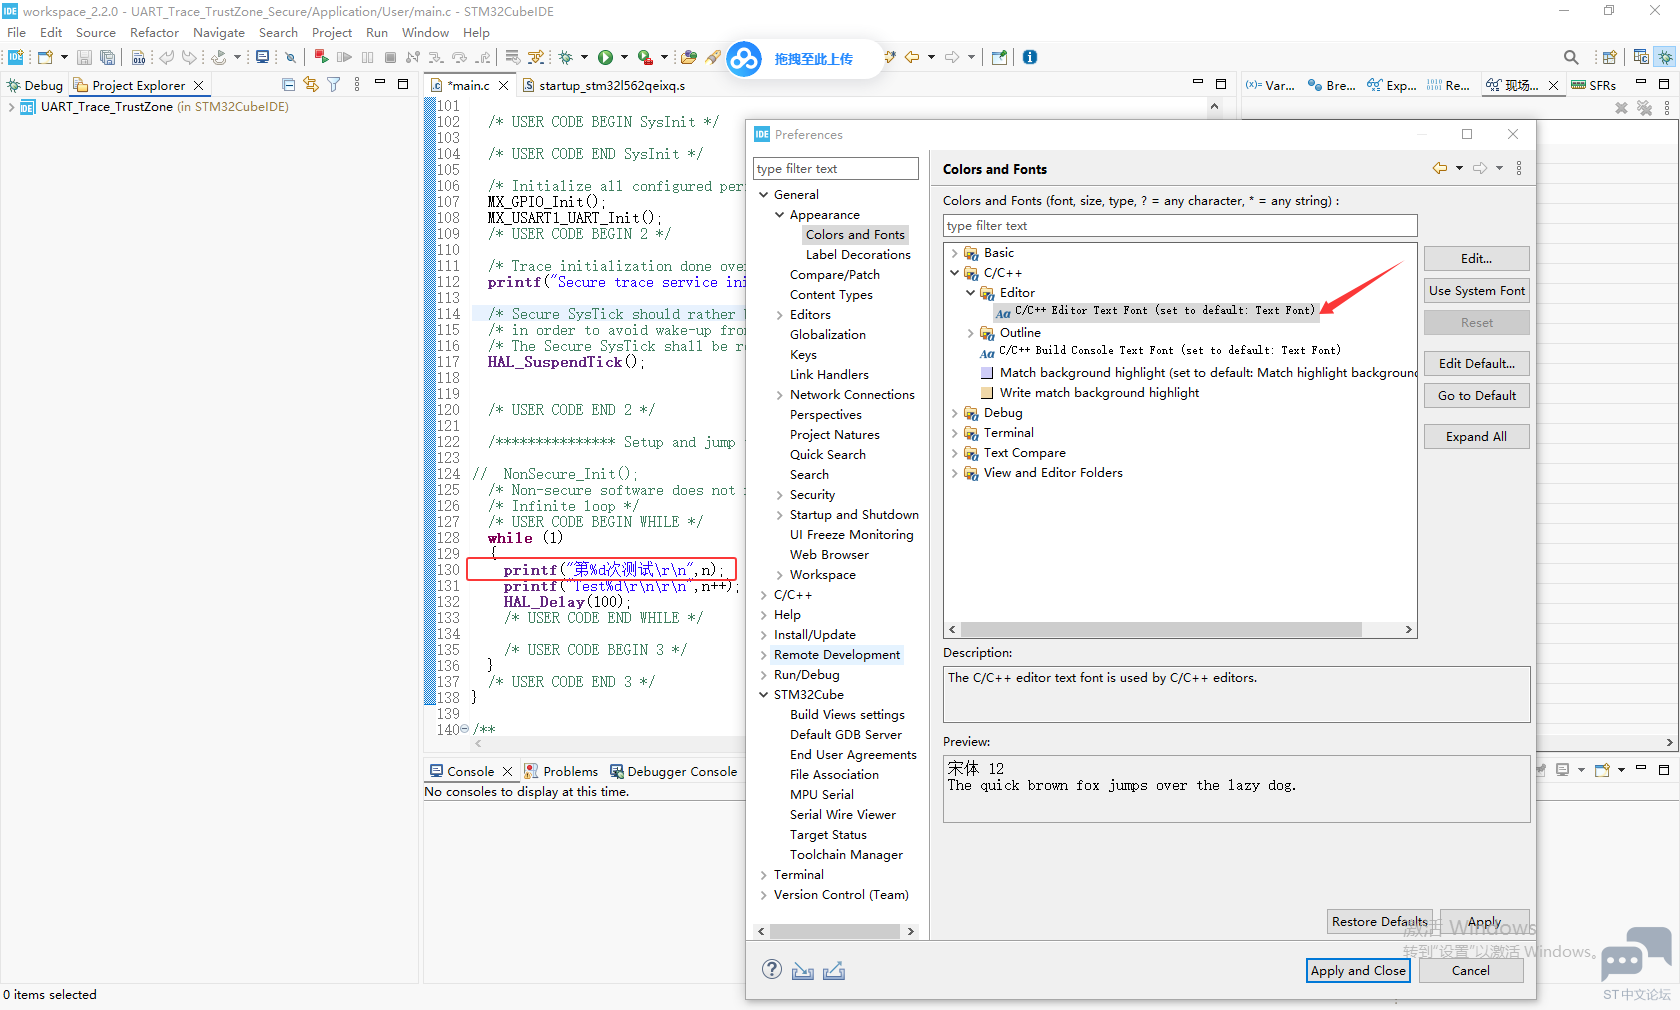This screenshot has width=1680, height=1010.
Task: Switch to the SFRs tab
Action: (1594, 85)
